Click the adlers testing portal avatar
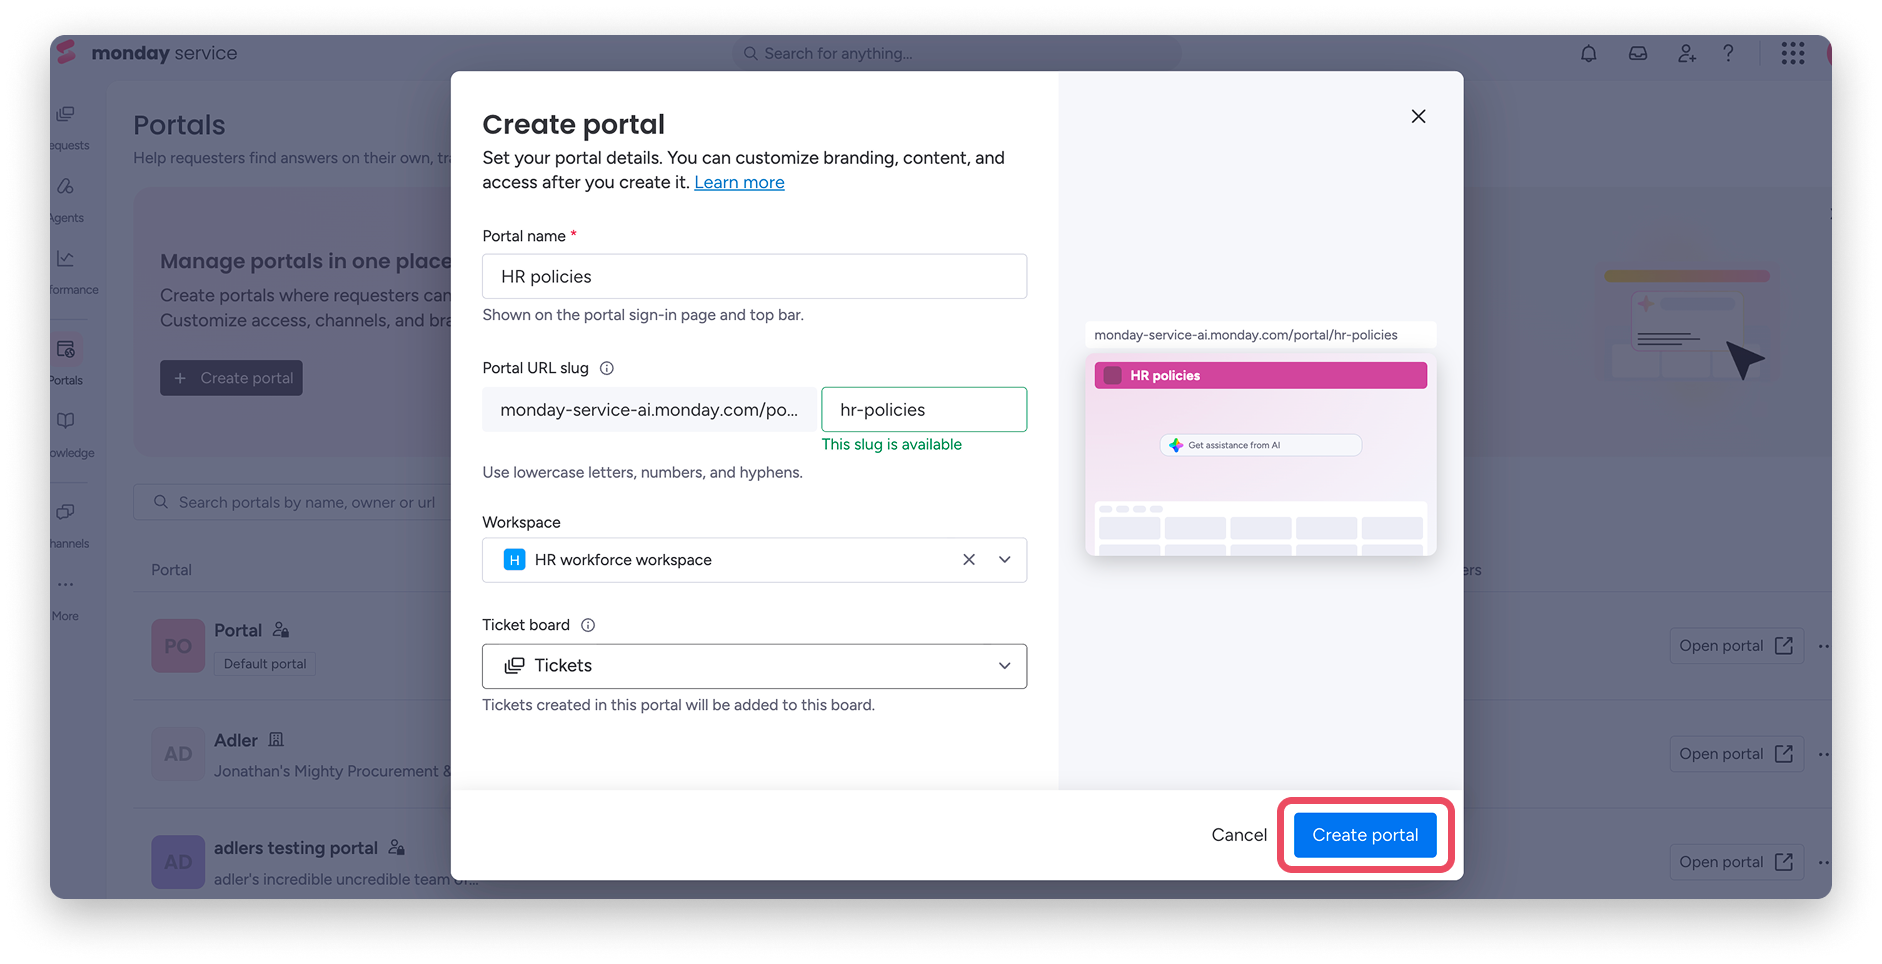1882x964 pixels. [178, 862]
